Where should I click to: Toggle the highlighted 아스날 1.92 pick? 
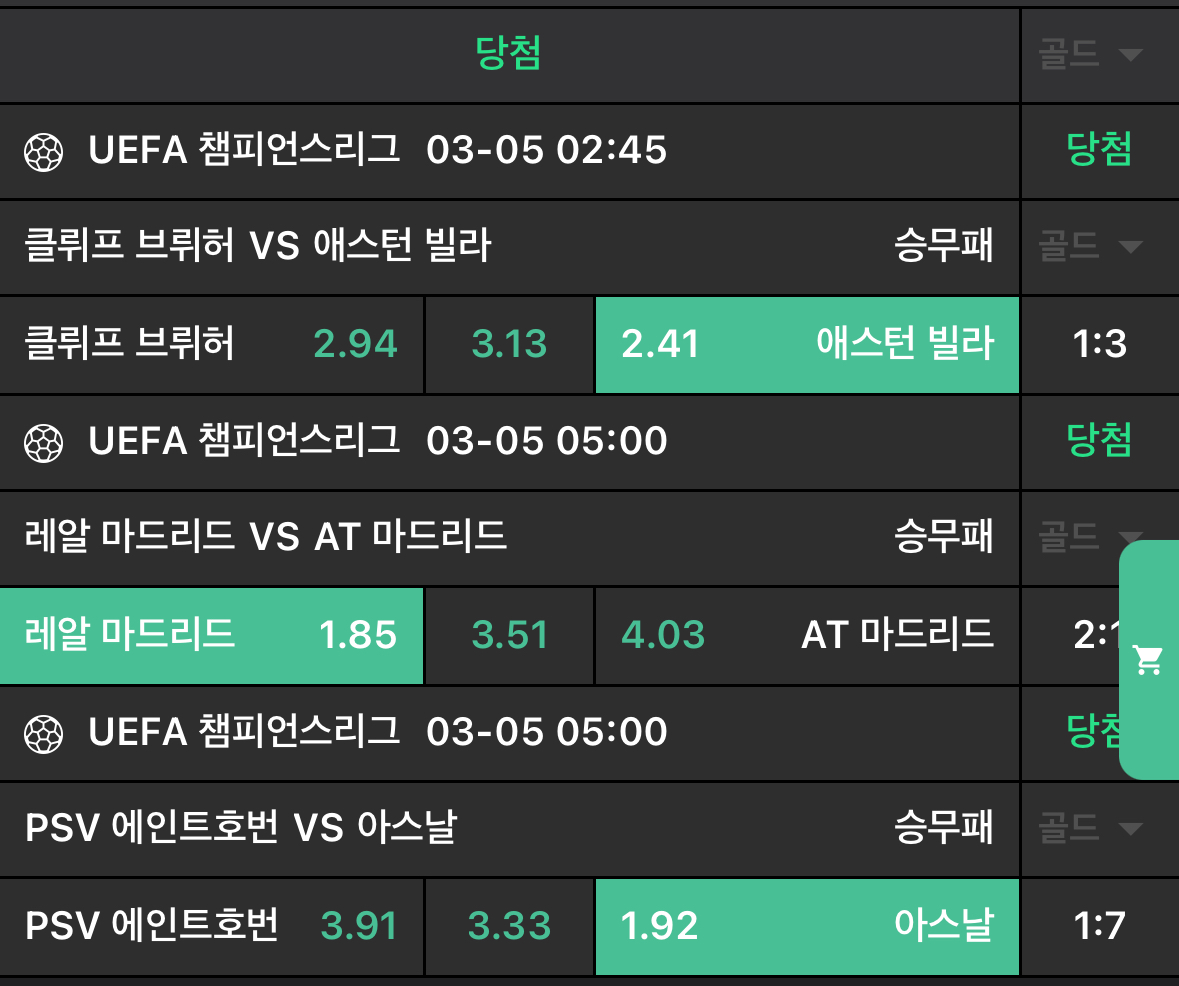point(807,927)
